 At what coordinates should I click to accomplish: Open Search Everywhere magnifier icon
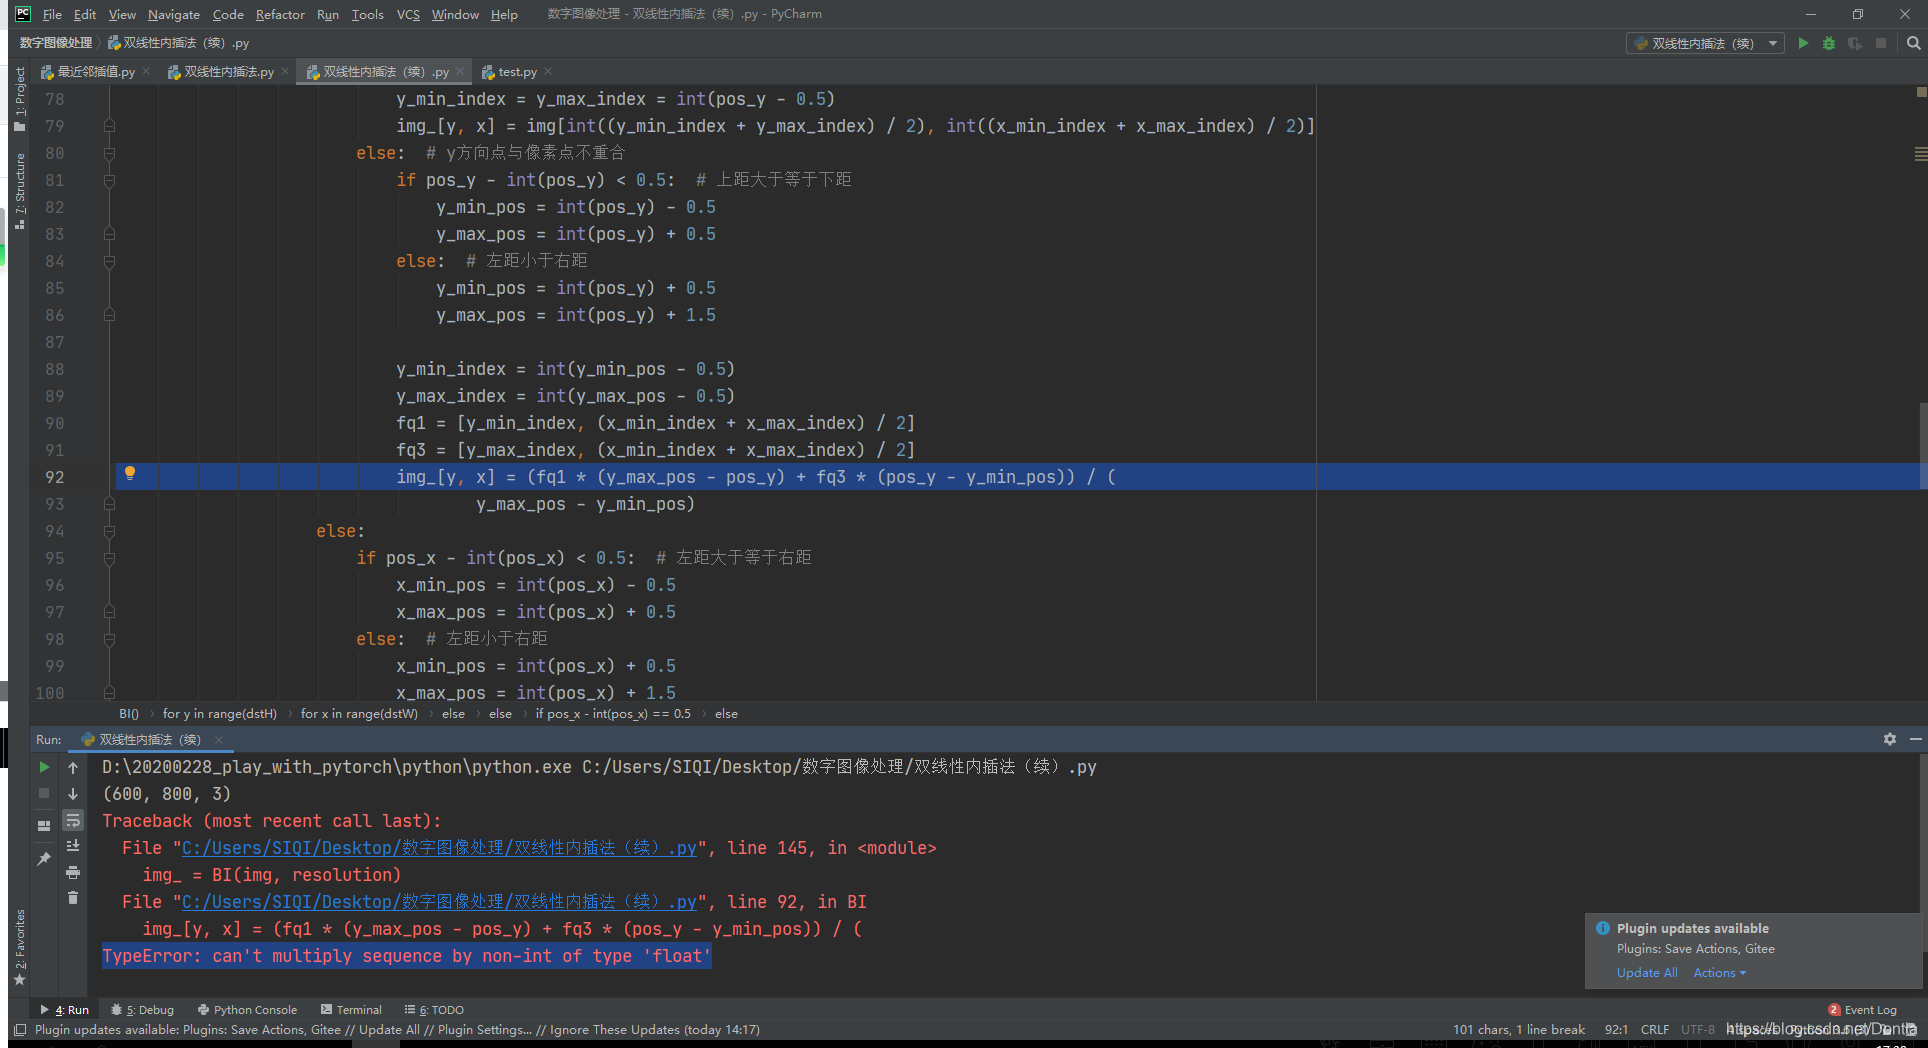point(1913,43)
